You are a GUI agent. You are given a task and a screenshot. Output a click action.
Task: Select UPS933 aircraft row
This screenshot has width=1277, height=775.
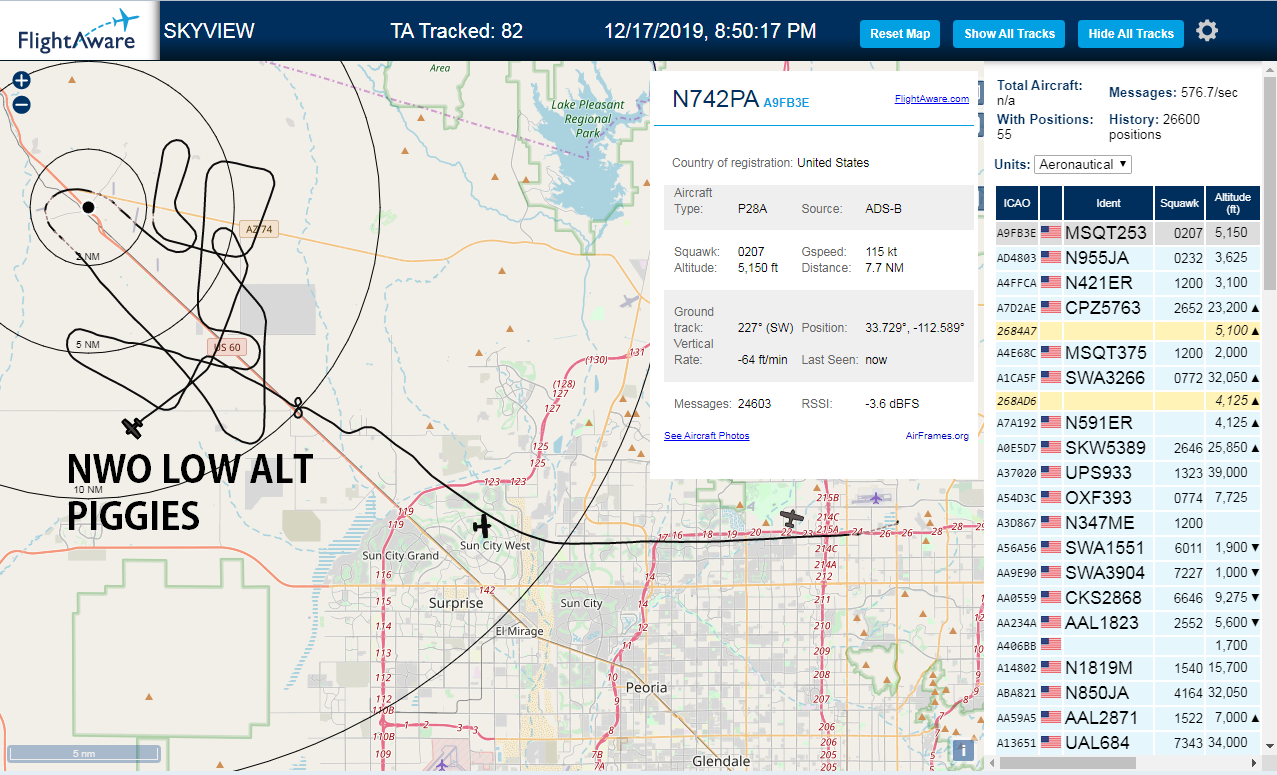[x=1127, y=473]
